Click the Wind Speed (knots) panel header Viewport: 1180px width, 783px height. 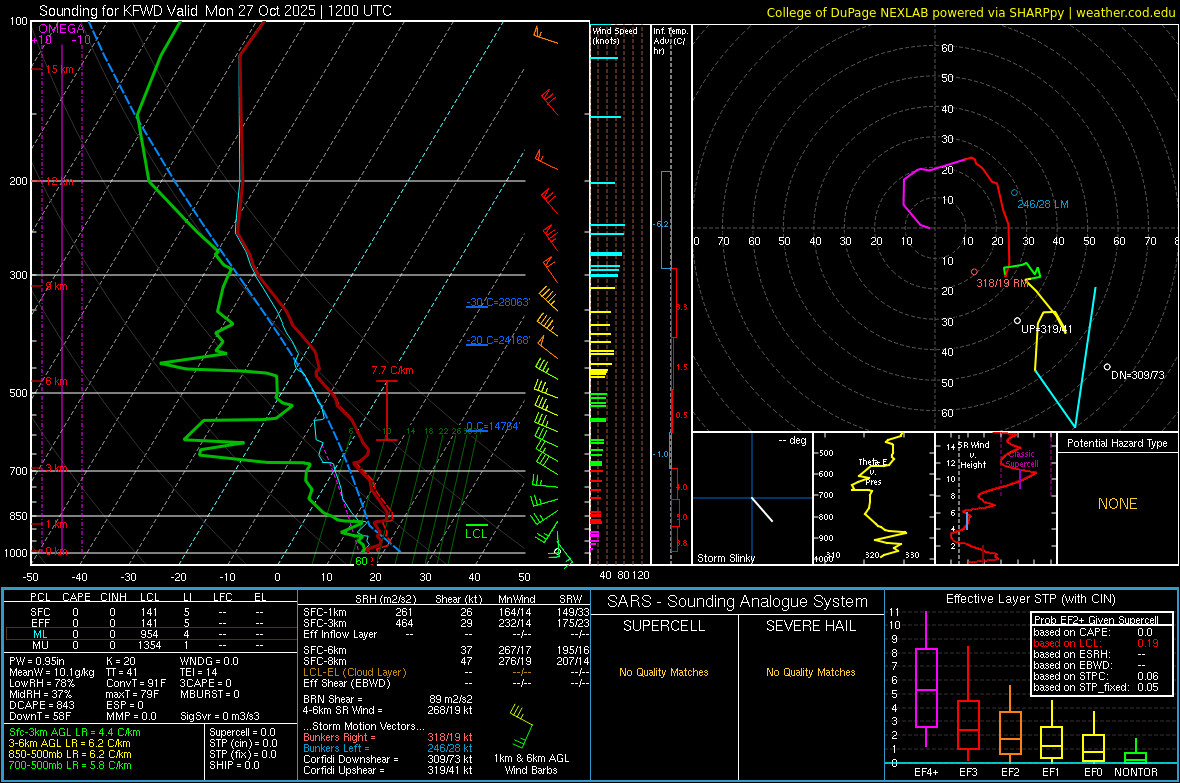[614, 35]
